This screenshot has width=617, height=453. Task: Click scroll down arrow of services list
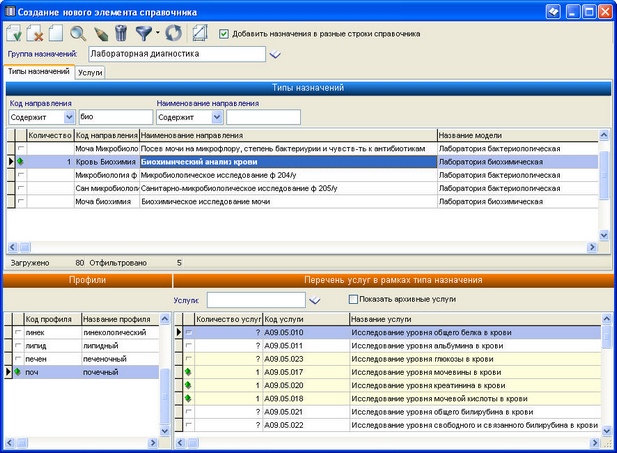(606, 431)
